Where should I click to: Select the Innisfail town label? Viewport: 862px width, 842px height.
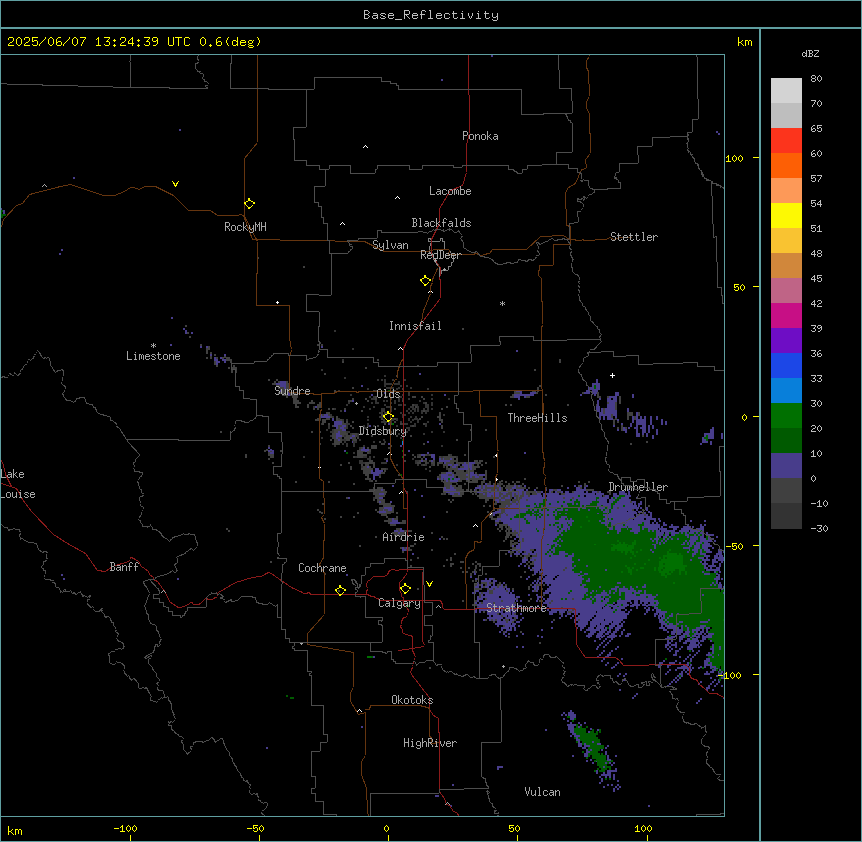click(415, 326)
